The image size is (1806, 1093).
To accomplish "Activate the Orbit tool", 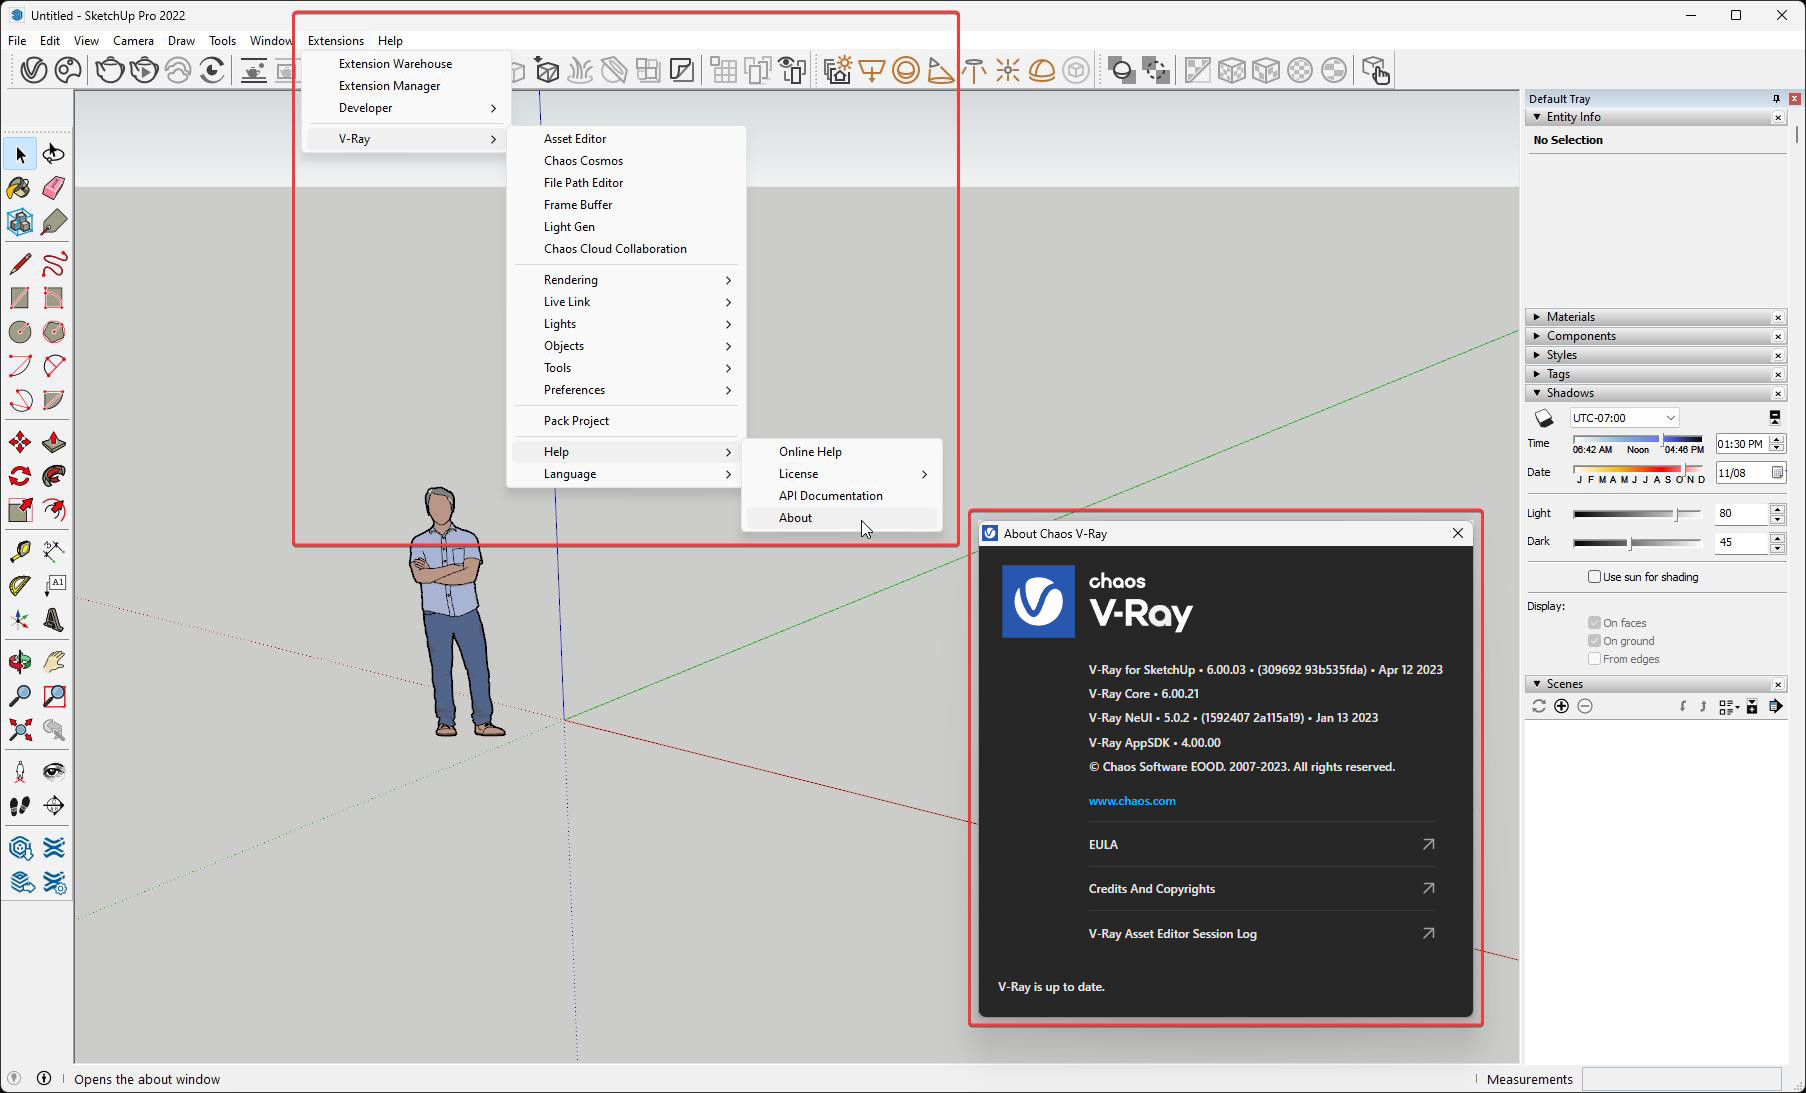I will click(x=20, y=661).
